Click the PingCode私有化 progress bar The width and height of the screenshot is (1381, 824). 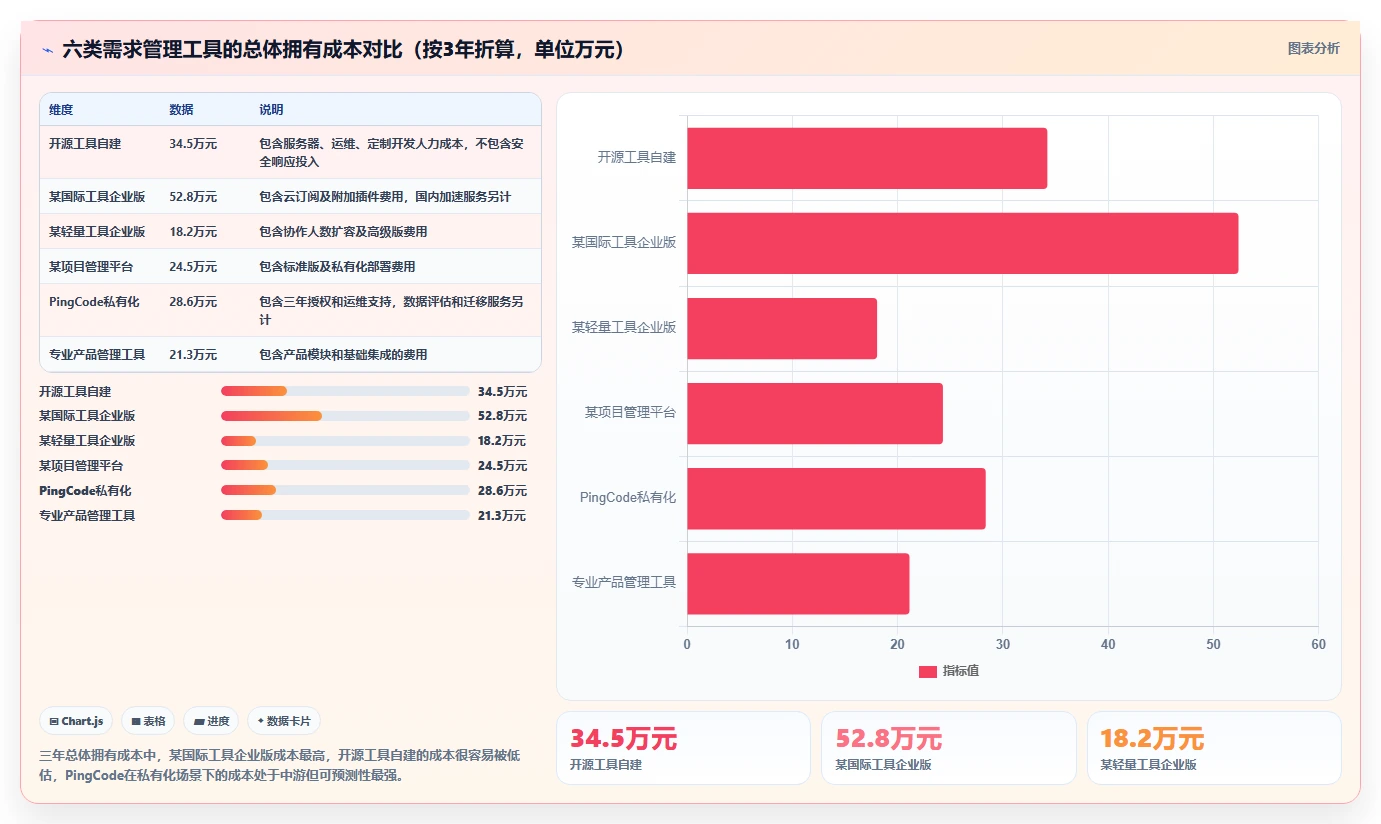pyautogui.click(x=345, y=490)
